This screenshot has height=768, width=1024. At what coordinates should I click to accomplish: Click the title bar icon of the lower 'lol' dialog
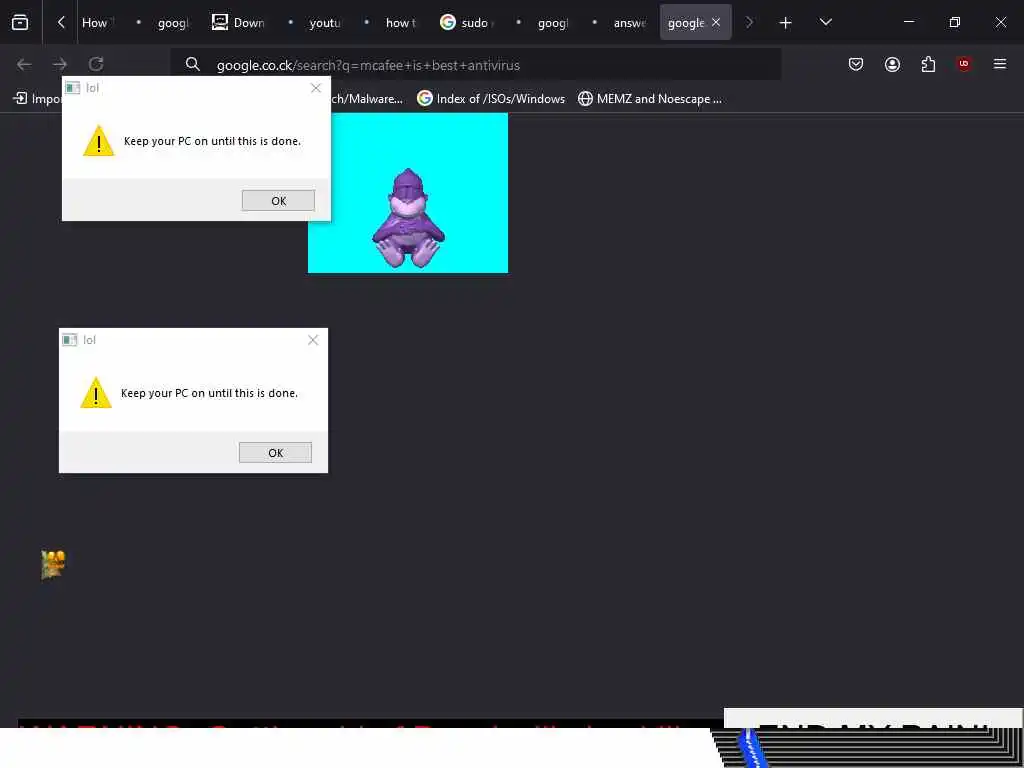point(70,340)
